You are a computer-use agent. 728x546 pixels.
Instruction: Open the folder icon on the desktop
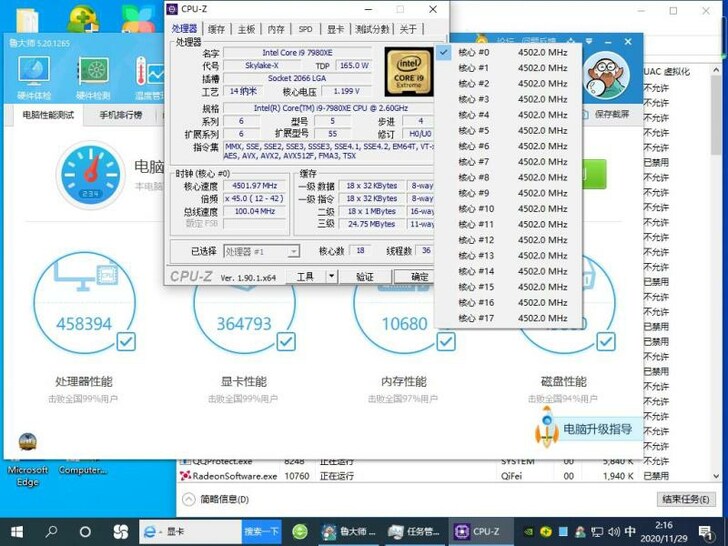[27, 20]
